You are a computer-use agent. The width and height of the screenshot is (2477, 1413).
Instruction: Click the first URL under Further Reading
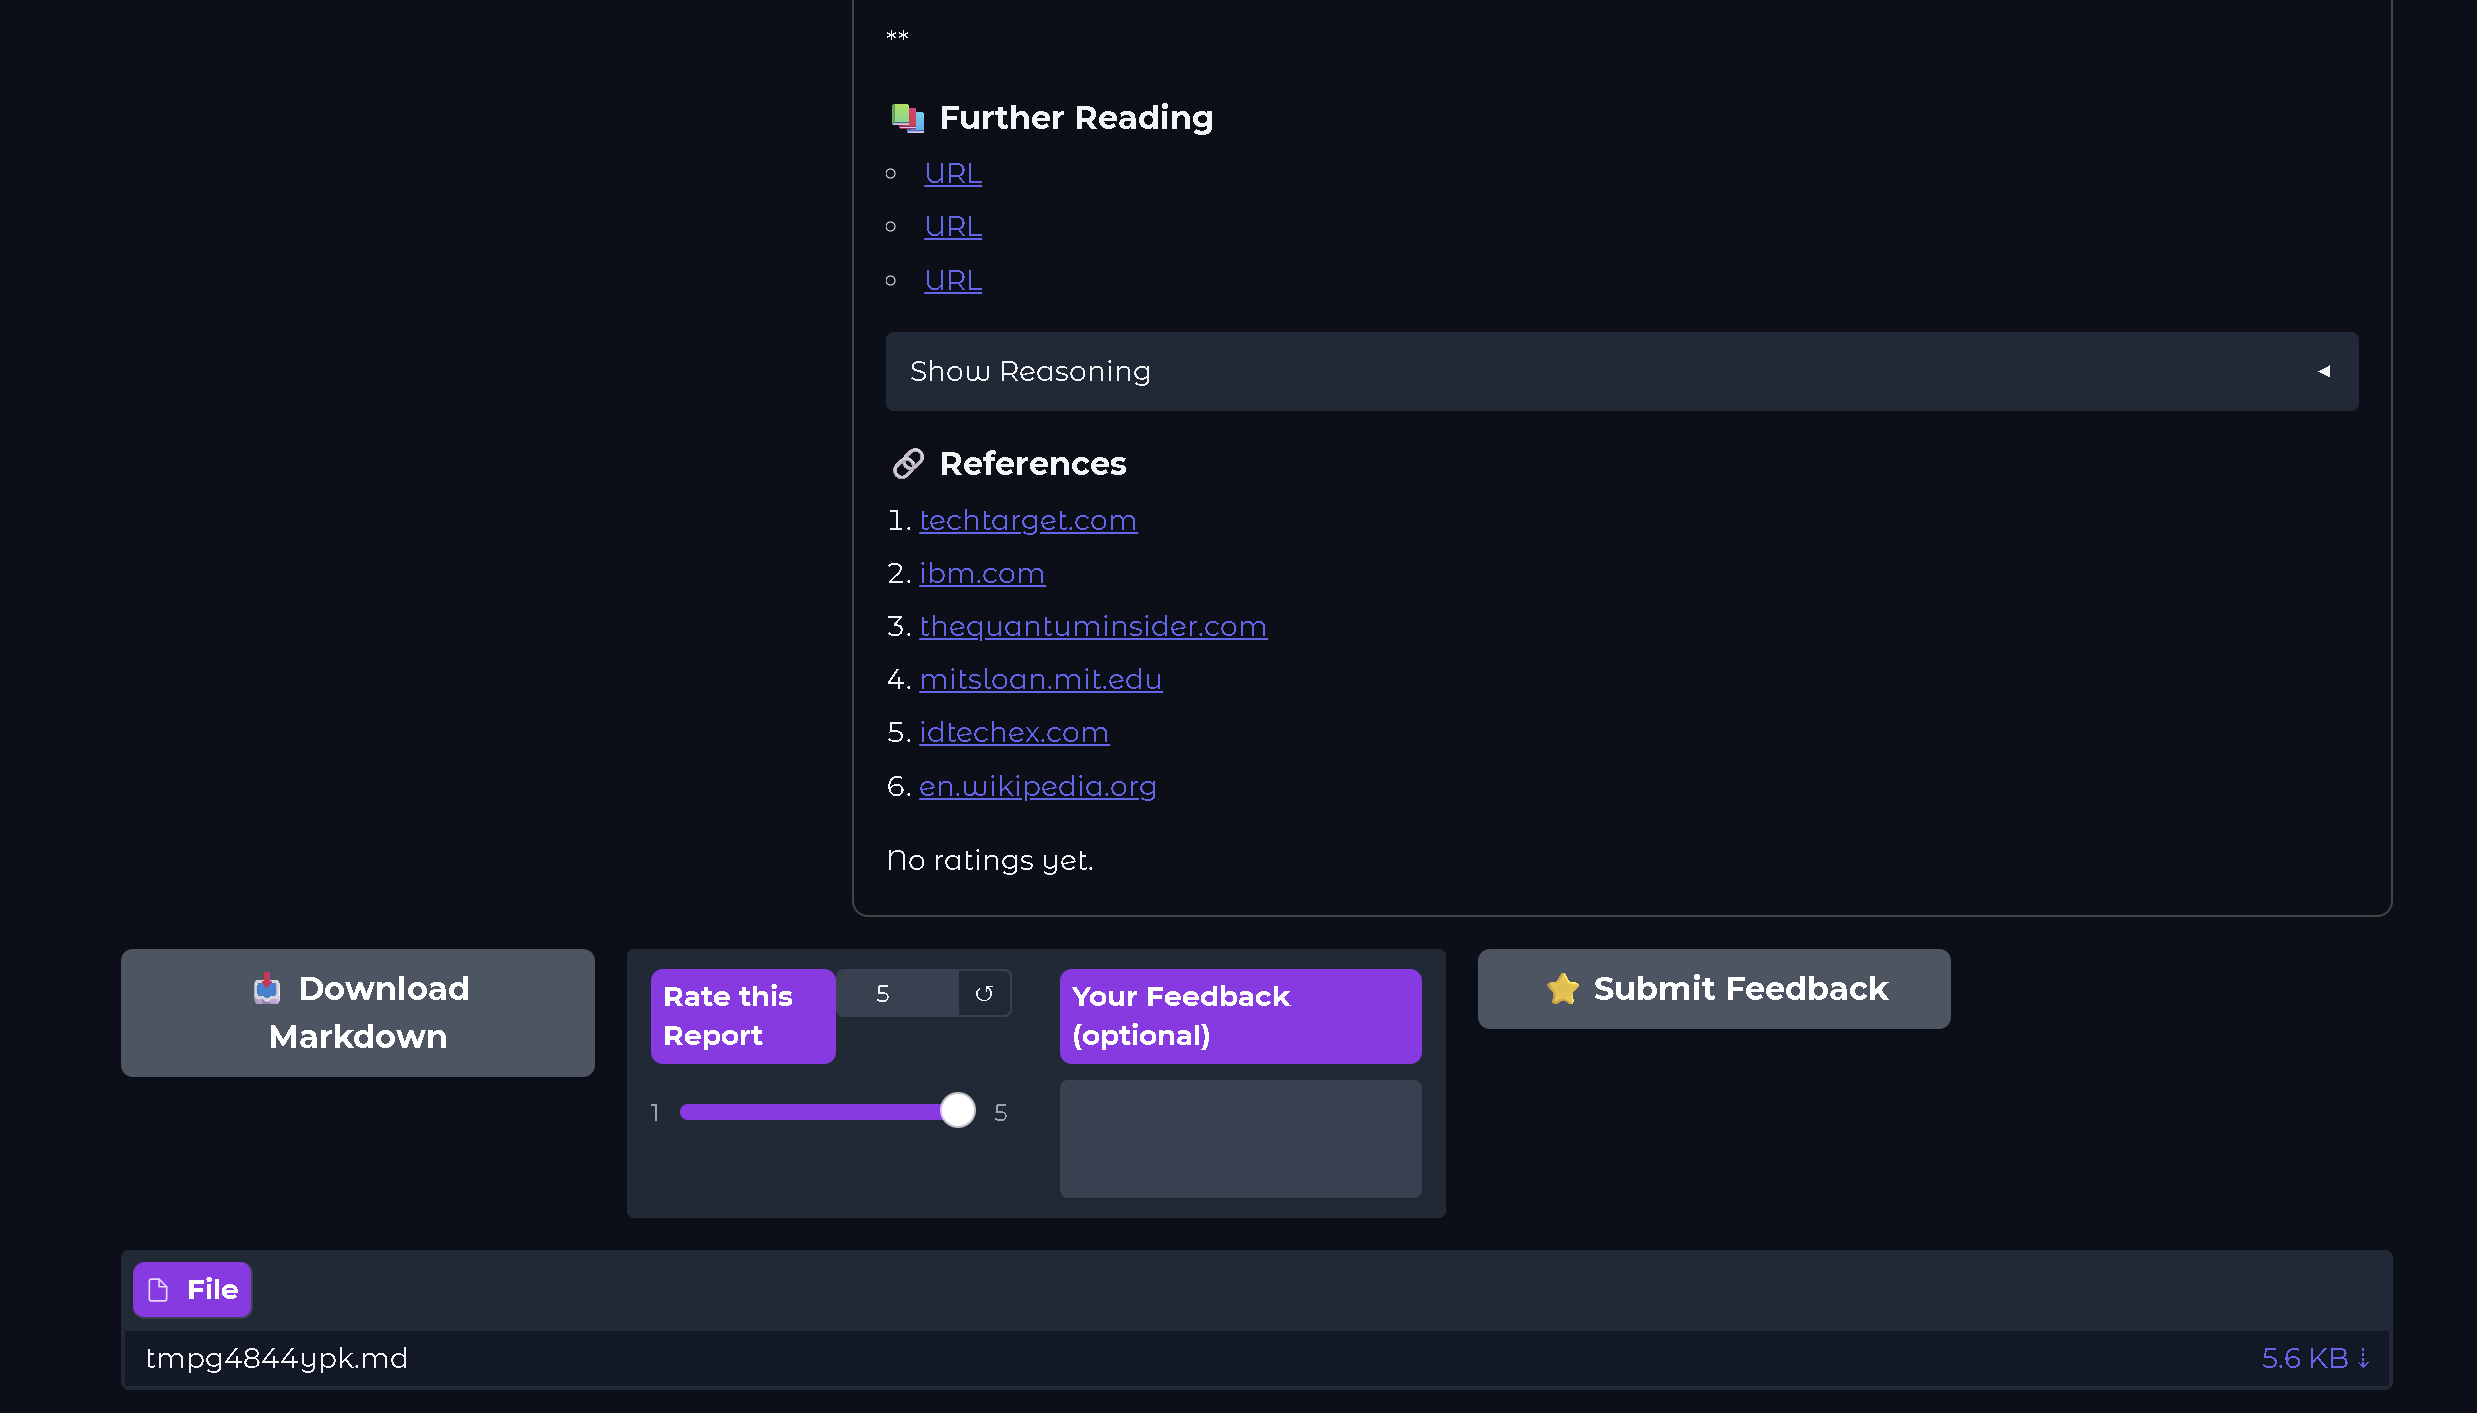coord(953,174)
